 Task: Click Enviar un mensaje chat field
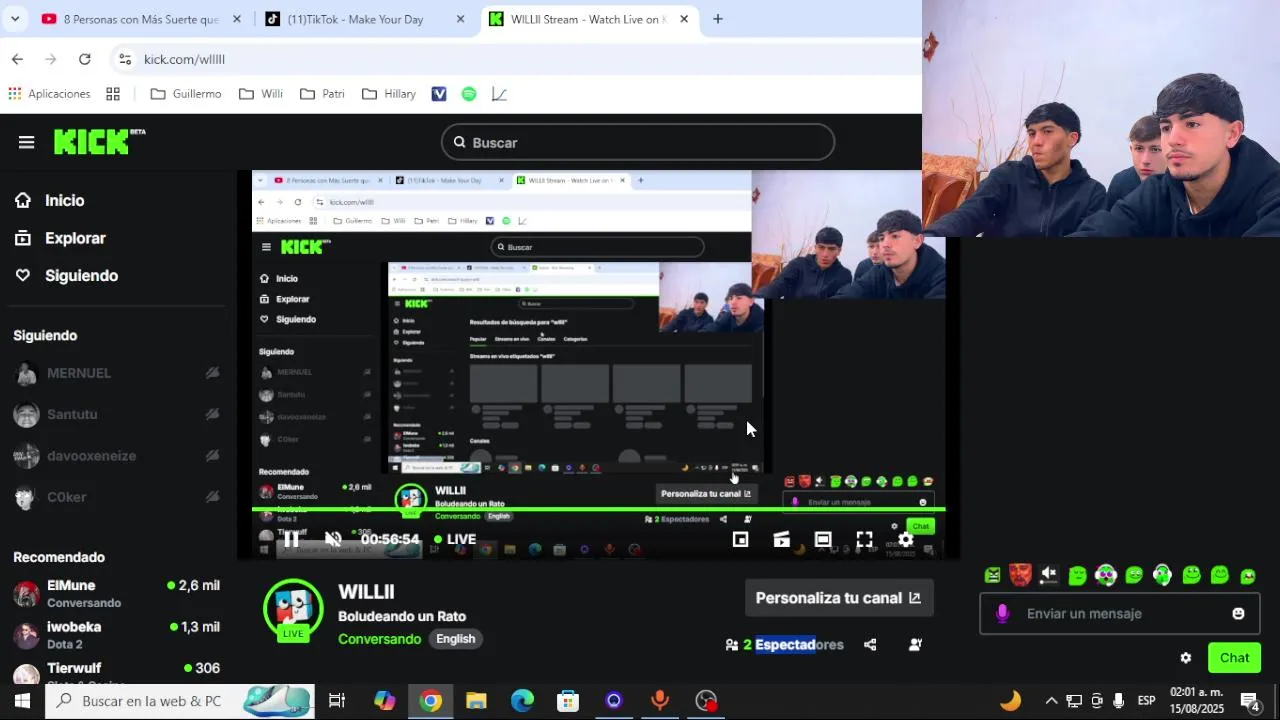point(1120,614)
